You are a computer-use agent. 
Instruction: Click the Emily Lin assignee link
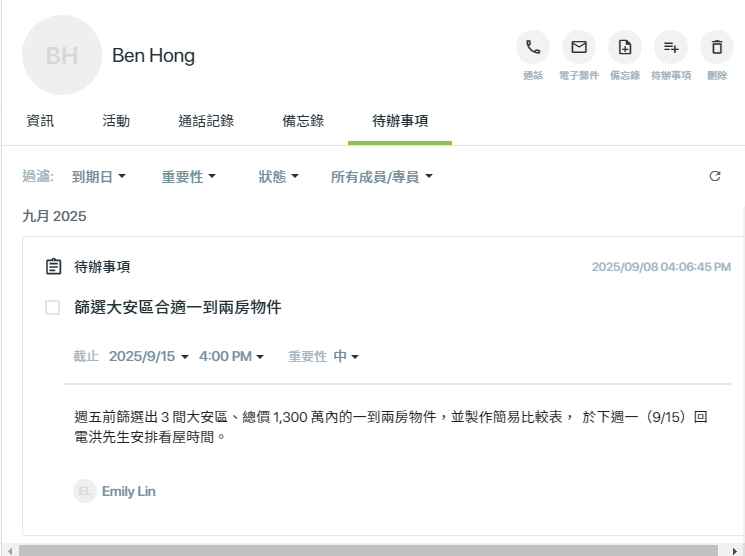click(x=129, y=491)
